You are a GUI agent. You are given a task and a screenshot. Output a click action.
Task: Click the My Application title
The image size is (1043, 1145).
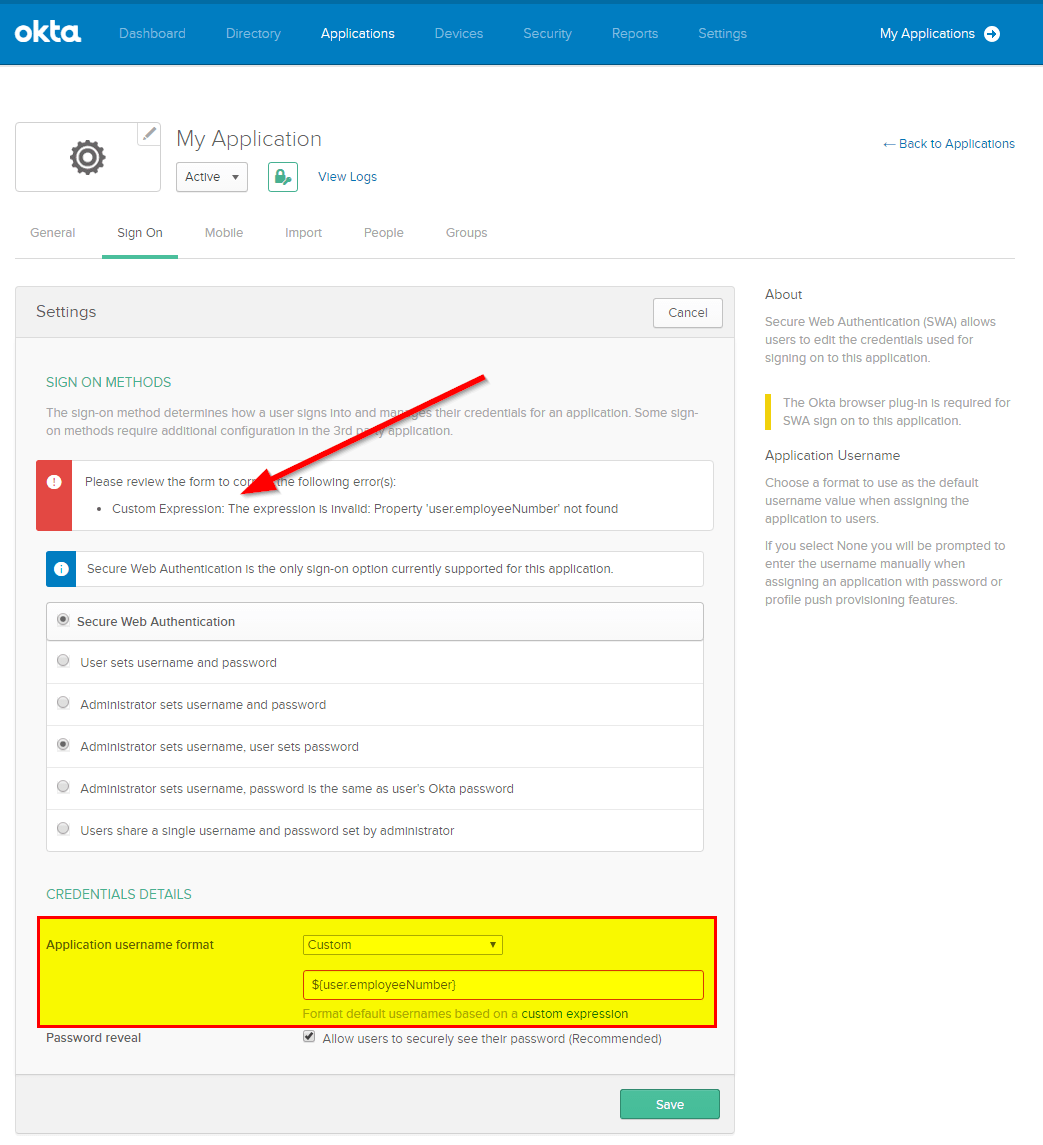pos(248,139)
